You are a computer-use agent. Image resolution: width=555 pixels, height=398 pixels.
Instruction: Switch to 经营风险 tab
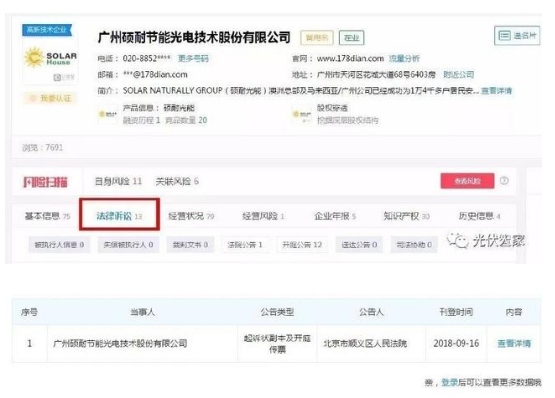click(263, 216)
